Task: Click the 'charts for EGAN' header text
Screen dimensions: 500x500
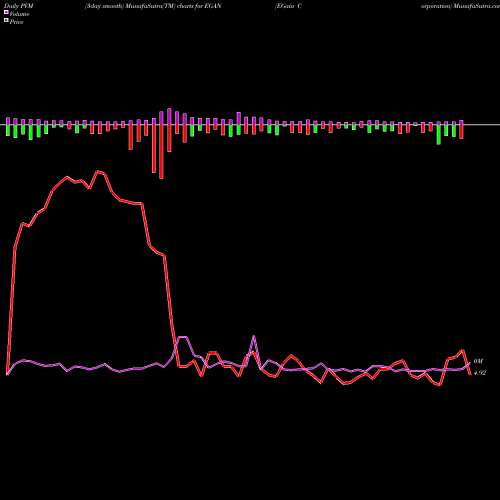Action: 199,6
